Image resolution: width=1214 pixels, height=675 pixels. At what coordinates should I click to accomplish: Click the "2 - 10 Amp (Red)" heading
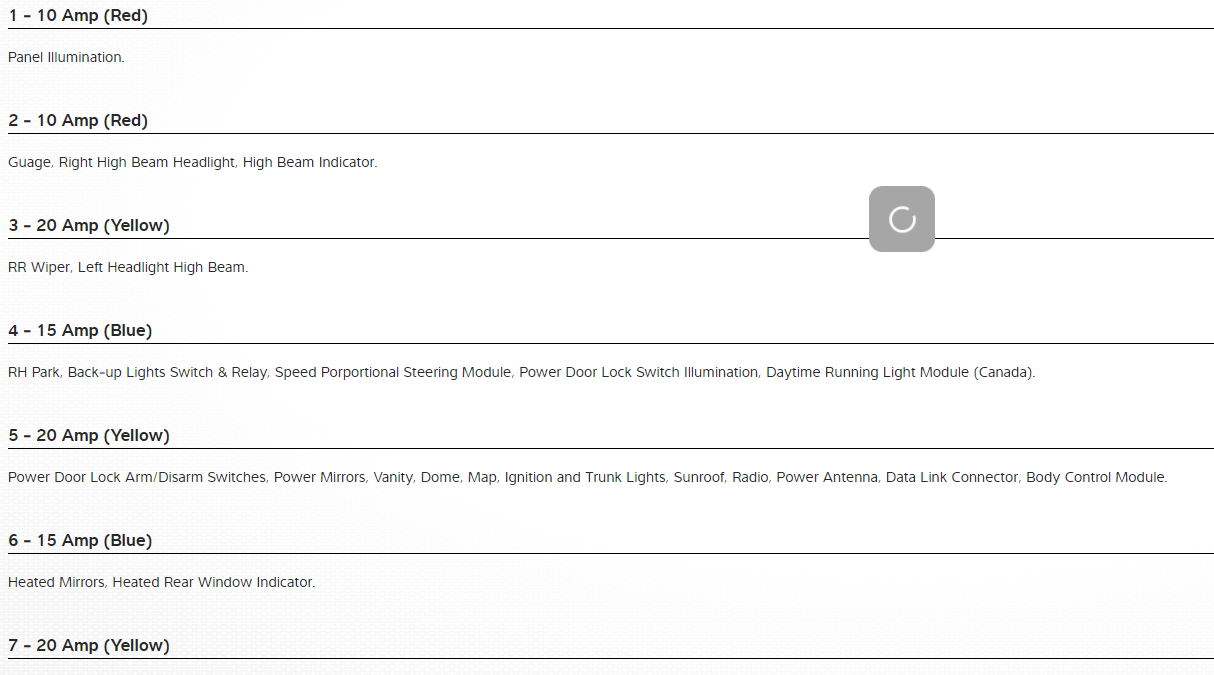click(x=78, y=121)
